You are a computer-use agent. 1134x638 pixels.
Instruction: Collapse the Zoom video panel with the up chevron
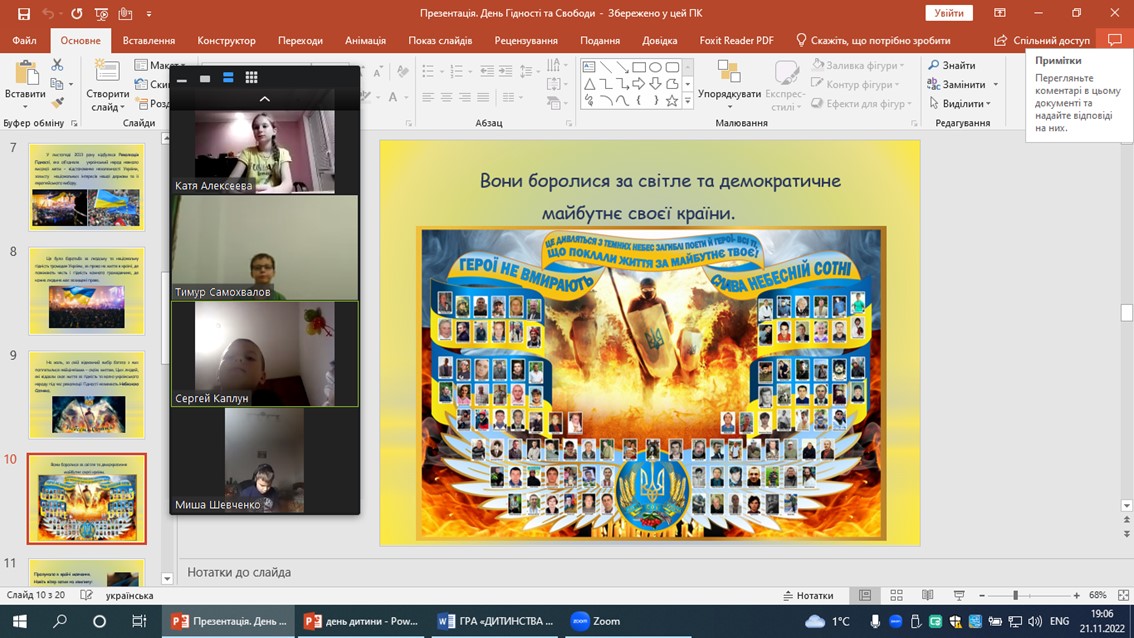[265, 99]
